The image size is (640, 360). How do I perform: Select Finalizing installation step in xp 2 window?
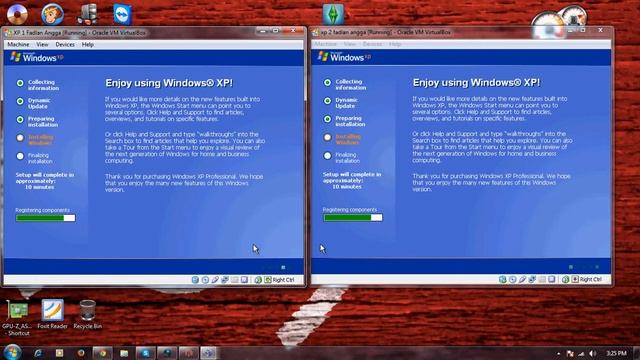point(342,158)
